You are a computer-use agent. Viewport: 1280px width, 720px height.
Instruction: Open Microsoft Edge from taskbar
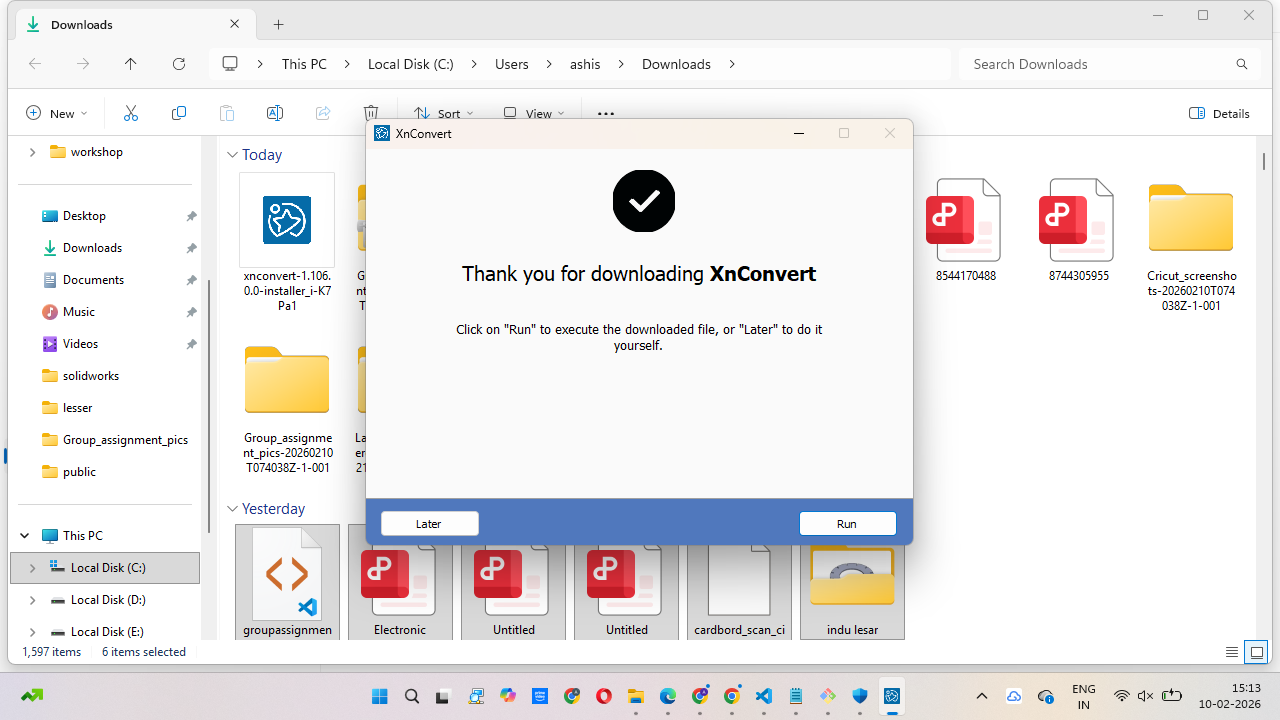tap(667, 696)
